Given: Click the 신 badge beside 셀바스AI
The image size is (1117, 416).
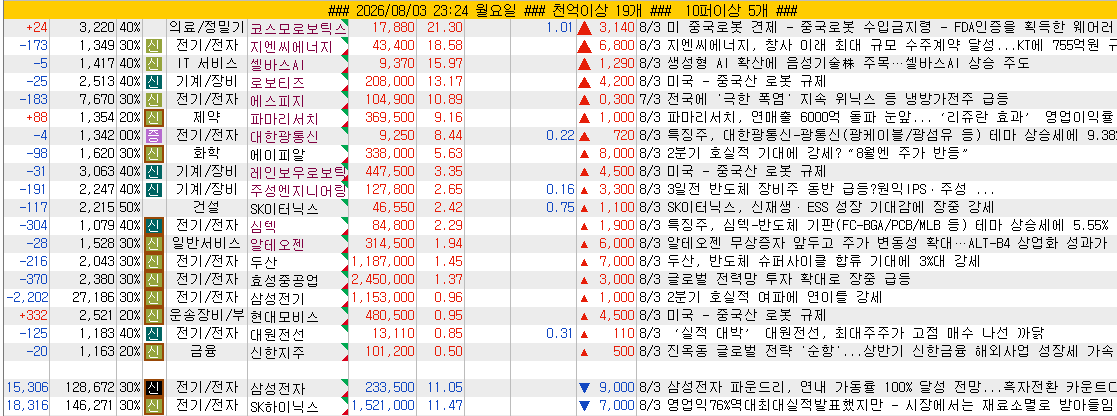Looking at the screenshot, I should coord(153,64).
